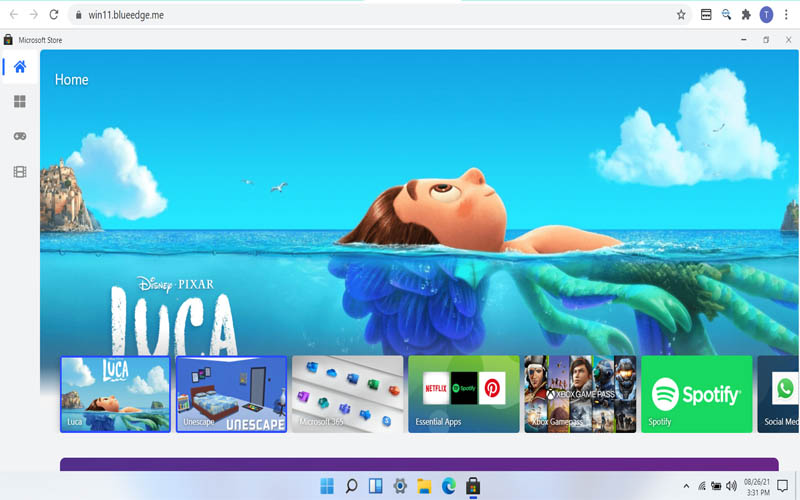
Task: Open File Explorer from taskbar
Action: pyautogui.click(x=424, y=486)
